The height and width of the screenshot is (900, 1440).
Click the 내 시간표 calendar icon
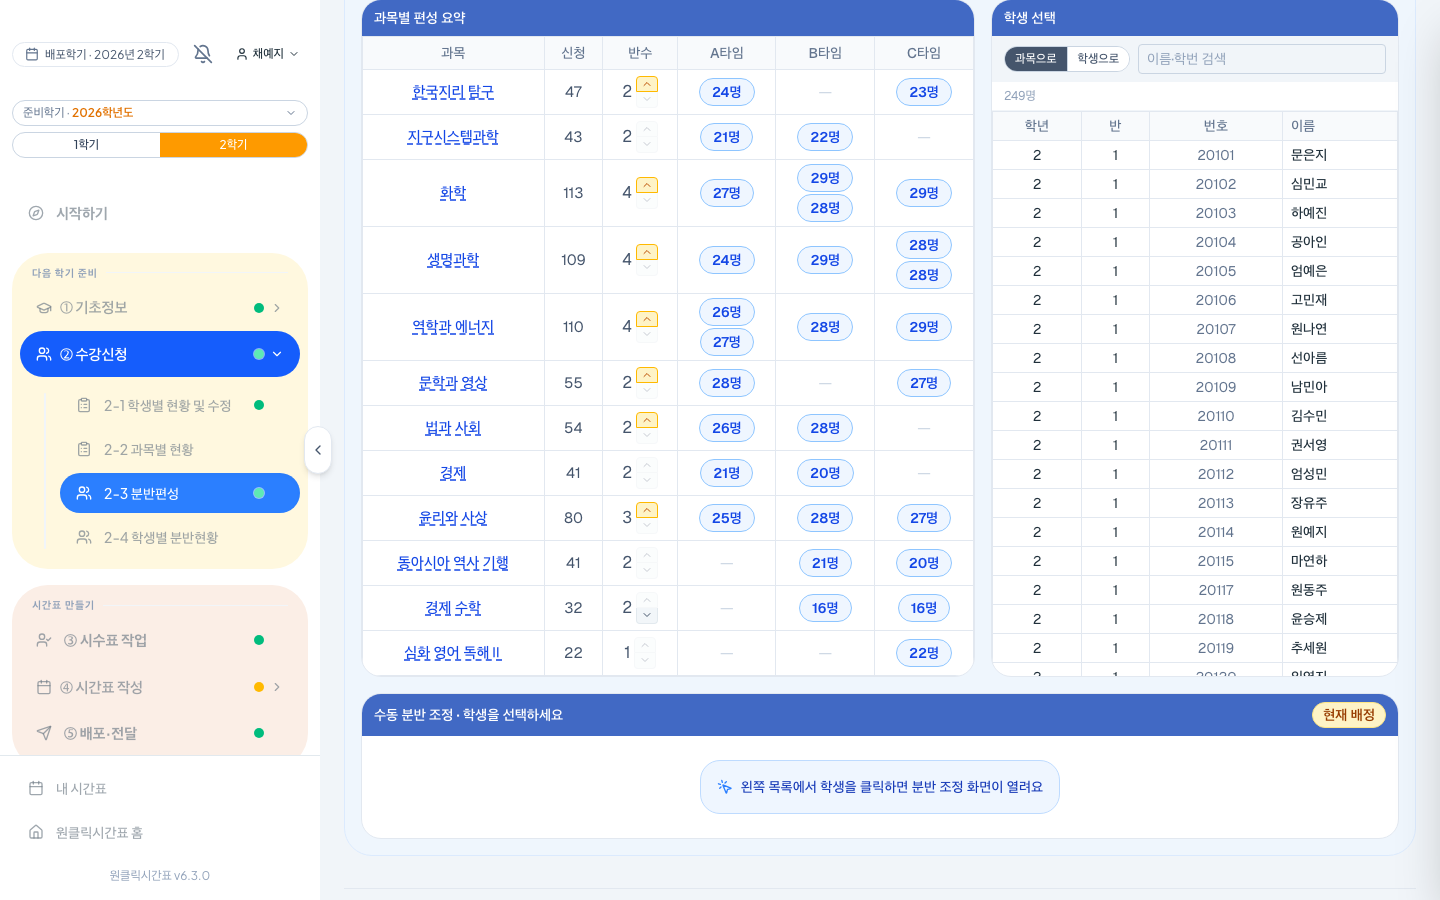point(36,788)
